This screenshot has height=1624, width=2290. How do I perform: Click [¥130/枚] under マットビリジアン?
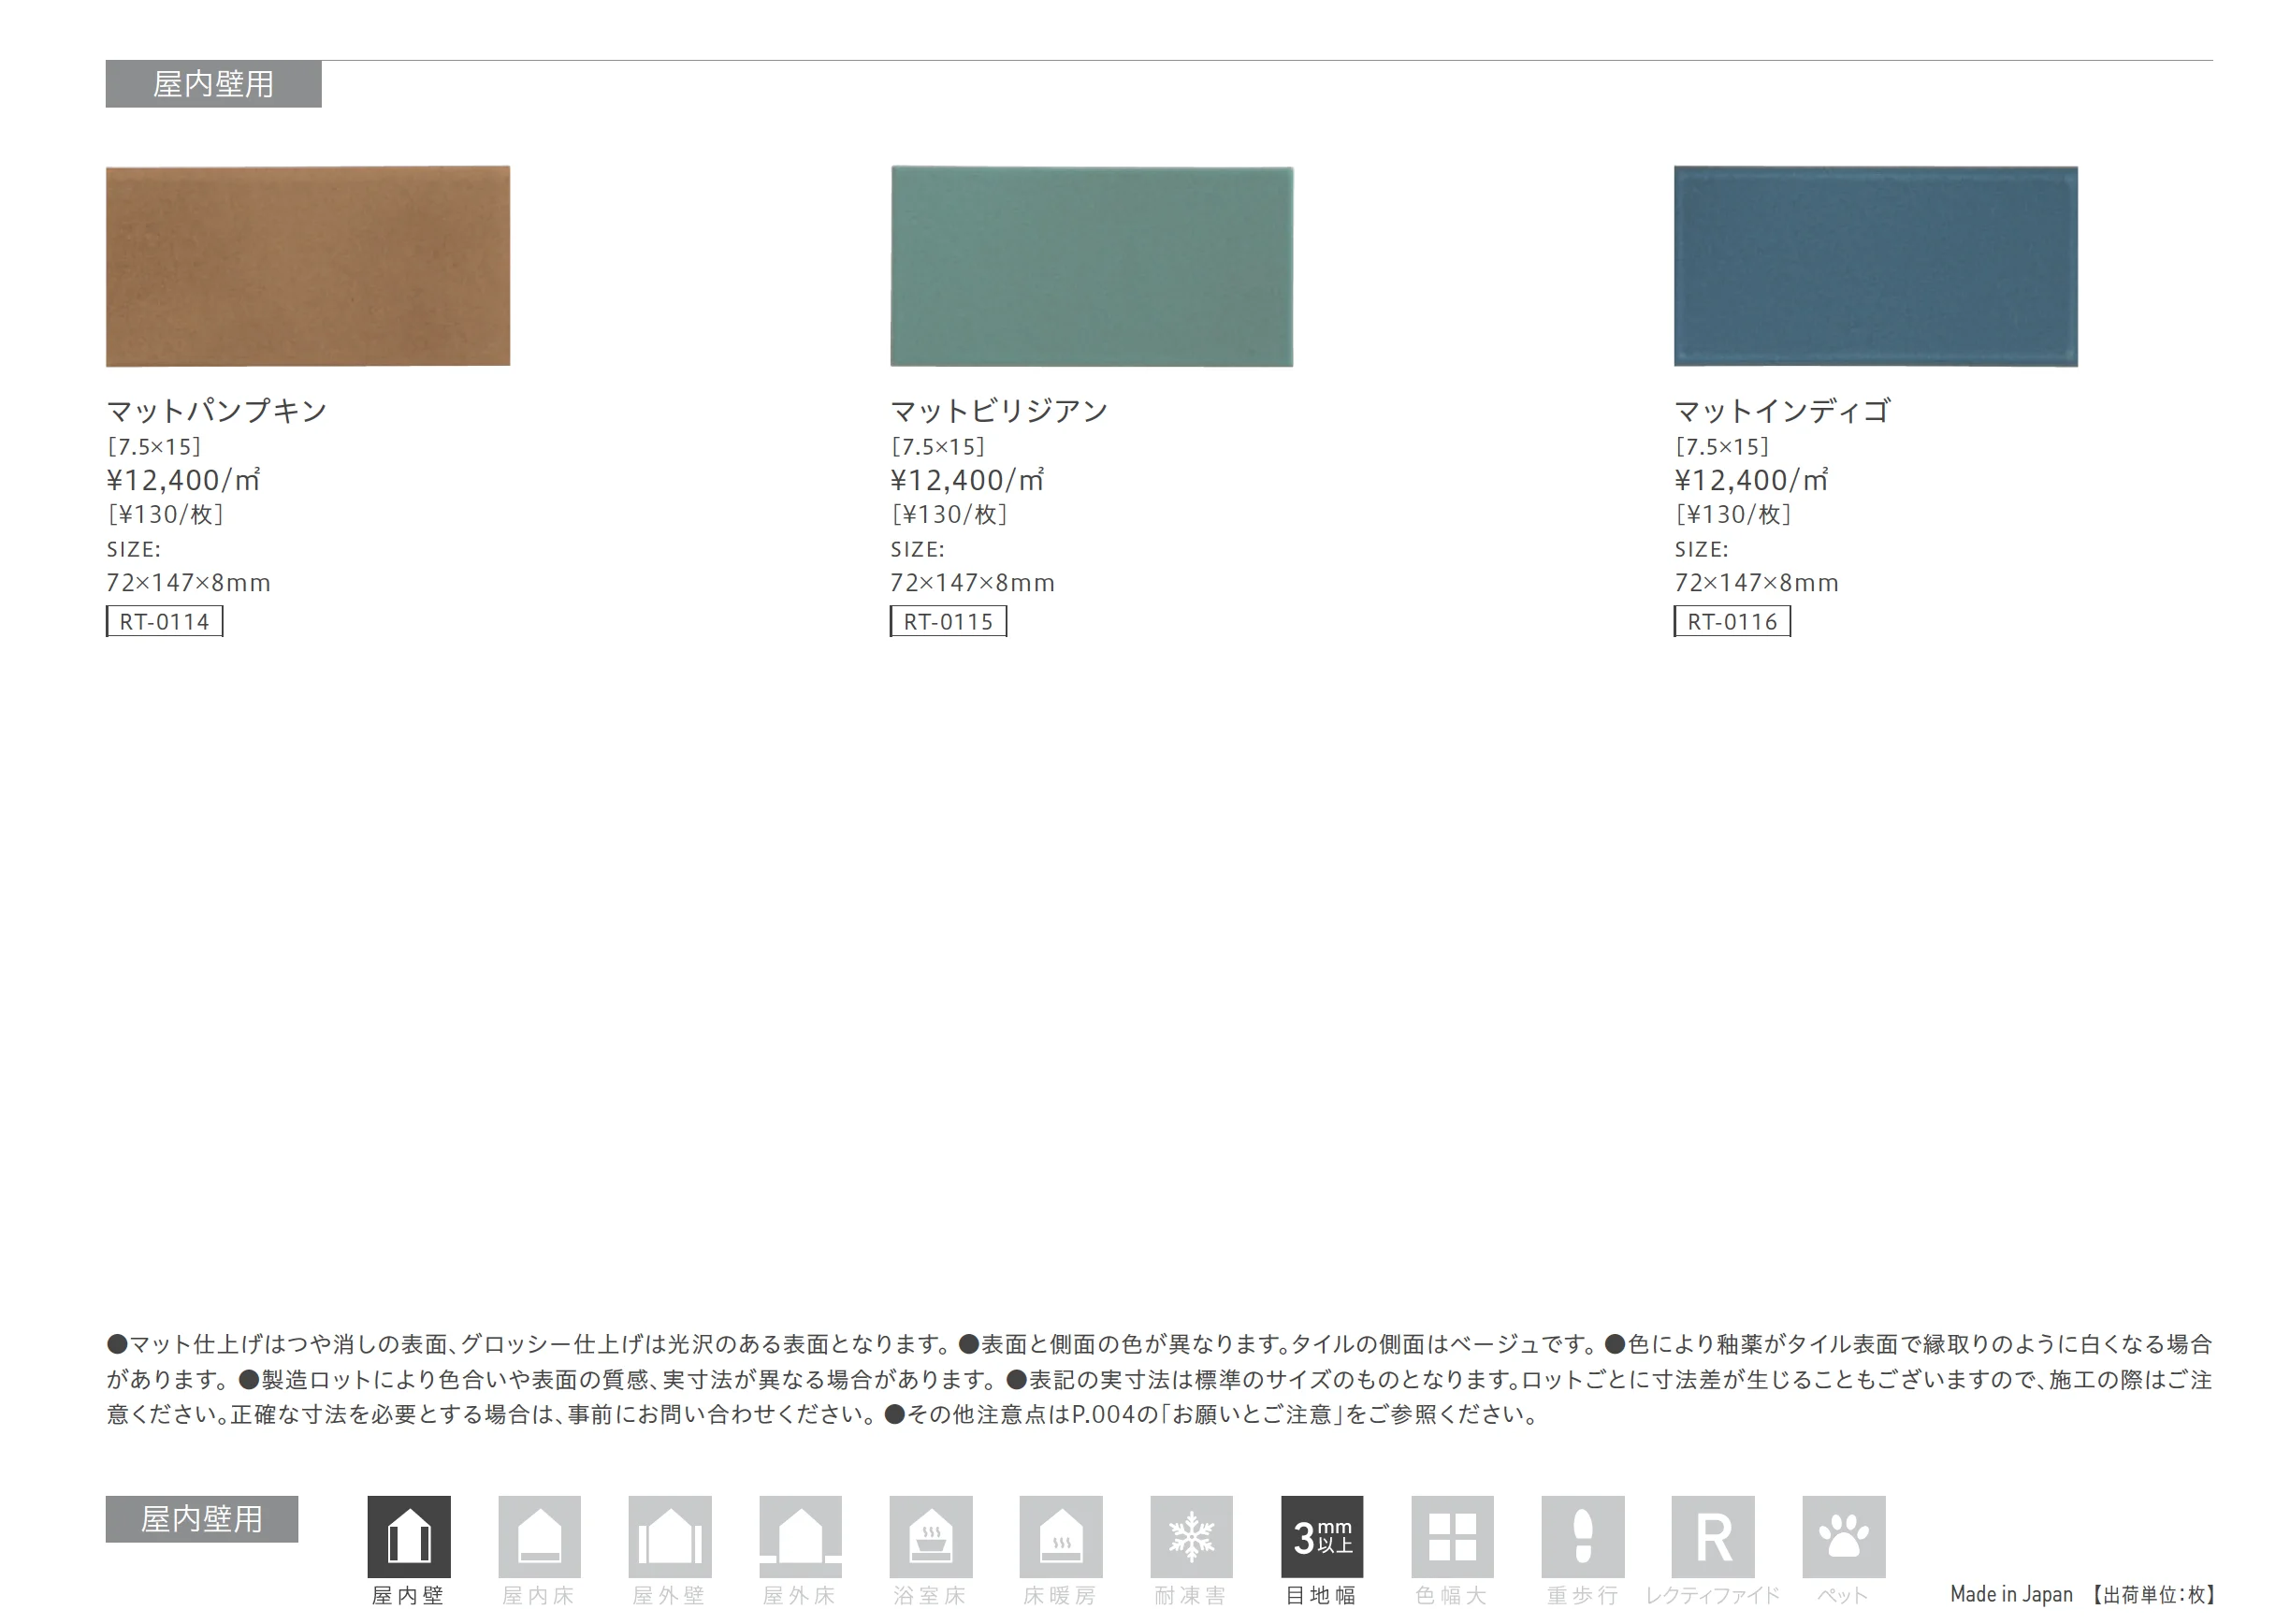949,514
